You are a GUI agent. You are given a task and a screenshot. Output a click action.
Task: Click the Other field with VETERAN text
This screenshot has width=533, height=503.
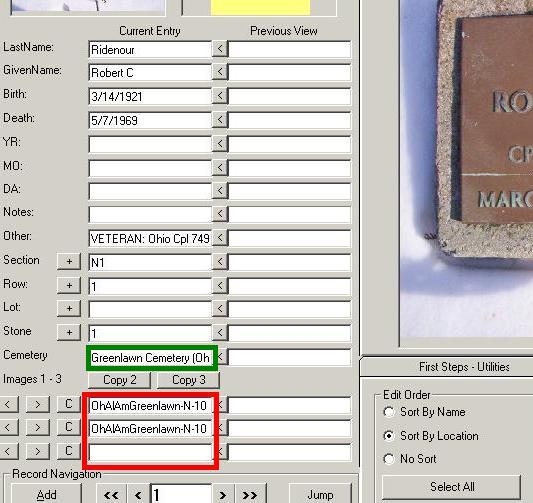[x=150, y=238]
